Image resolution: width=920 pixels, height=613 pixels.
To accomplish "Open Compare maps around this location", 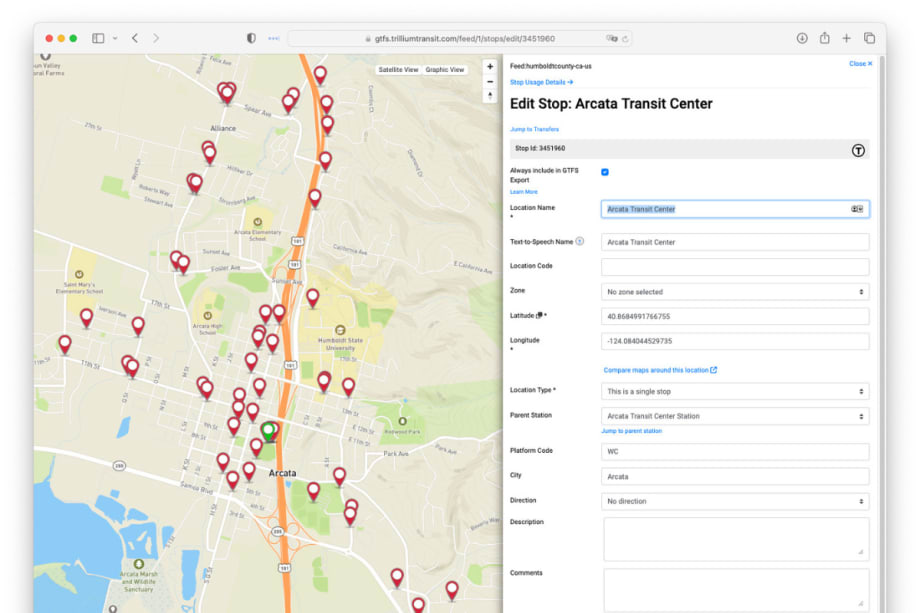I will 661,368.
